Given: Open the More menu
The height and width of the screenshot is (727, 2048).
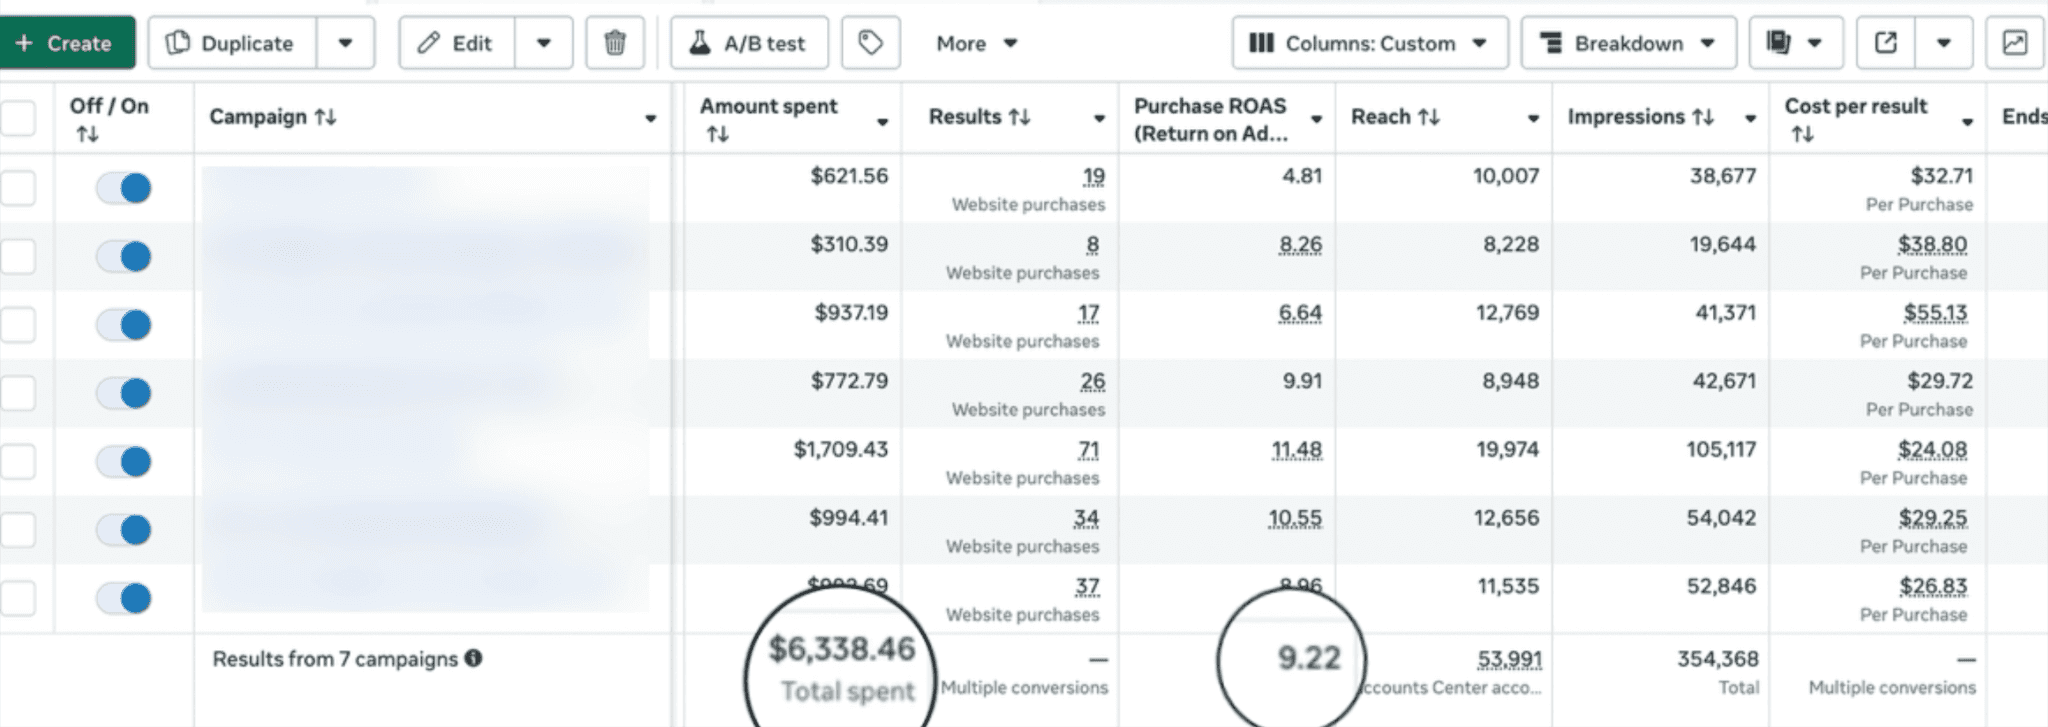Looking at the screenshot, I should [976, 43].
